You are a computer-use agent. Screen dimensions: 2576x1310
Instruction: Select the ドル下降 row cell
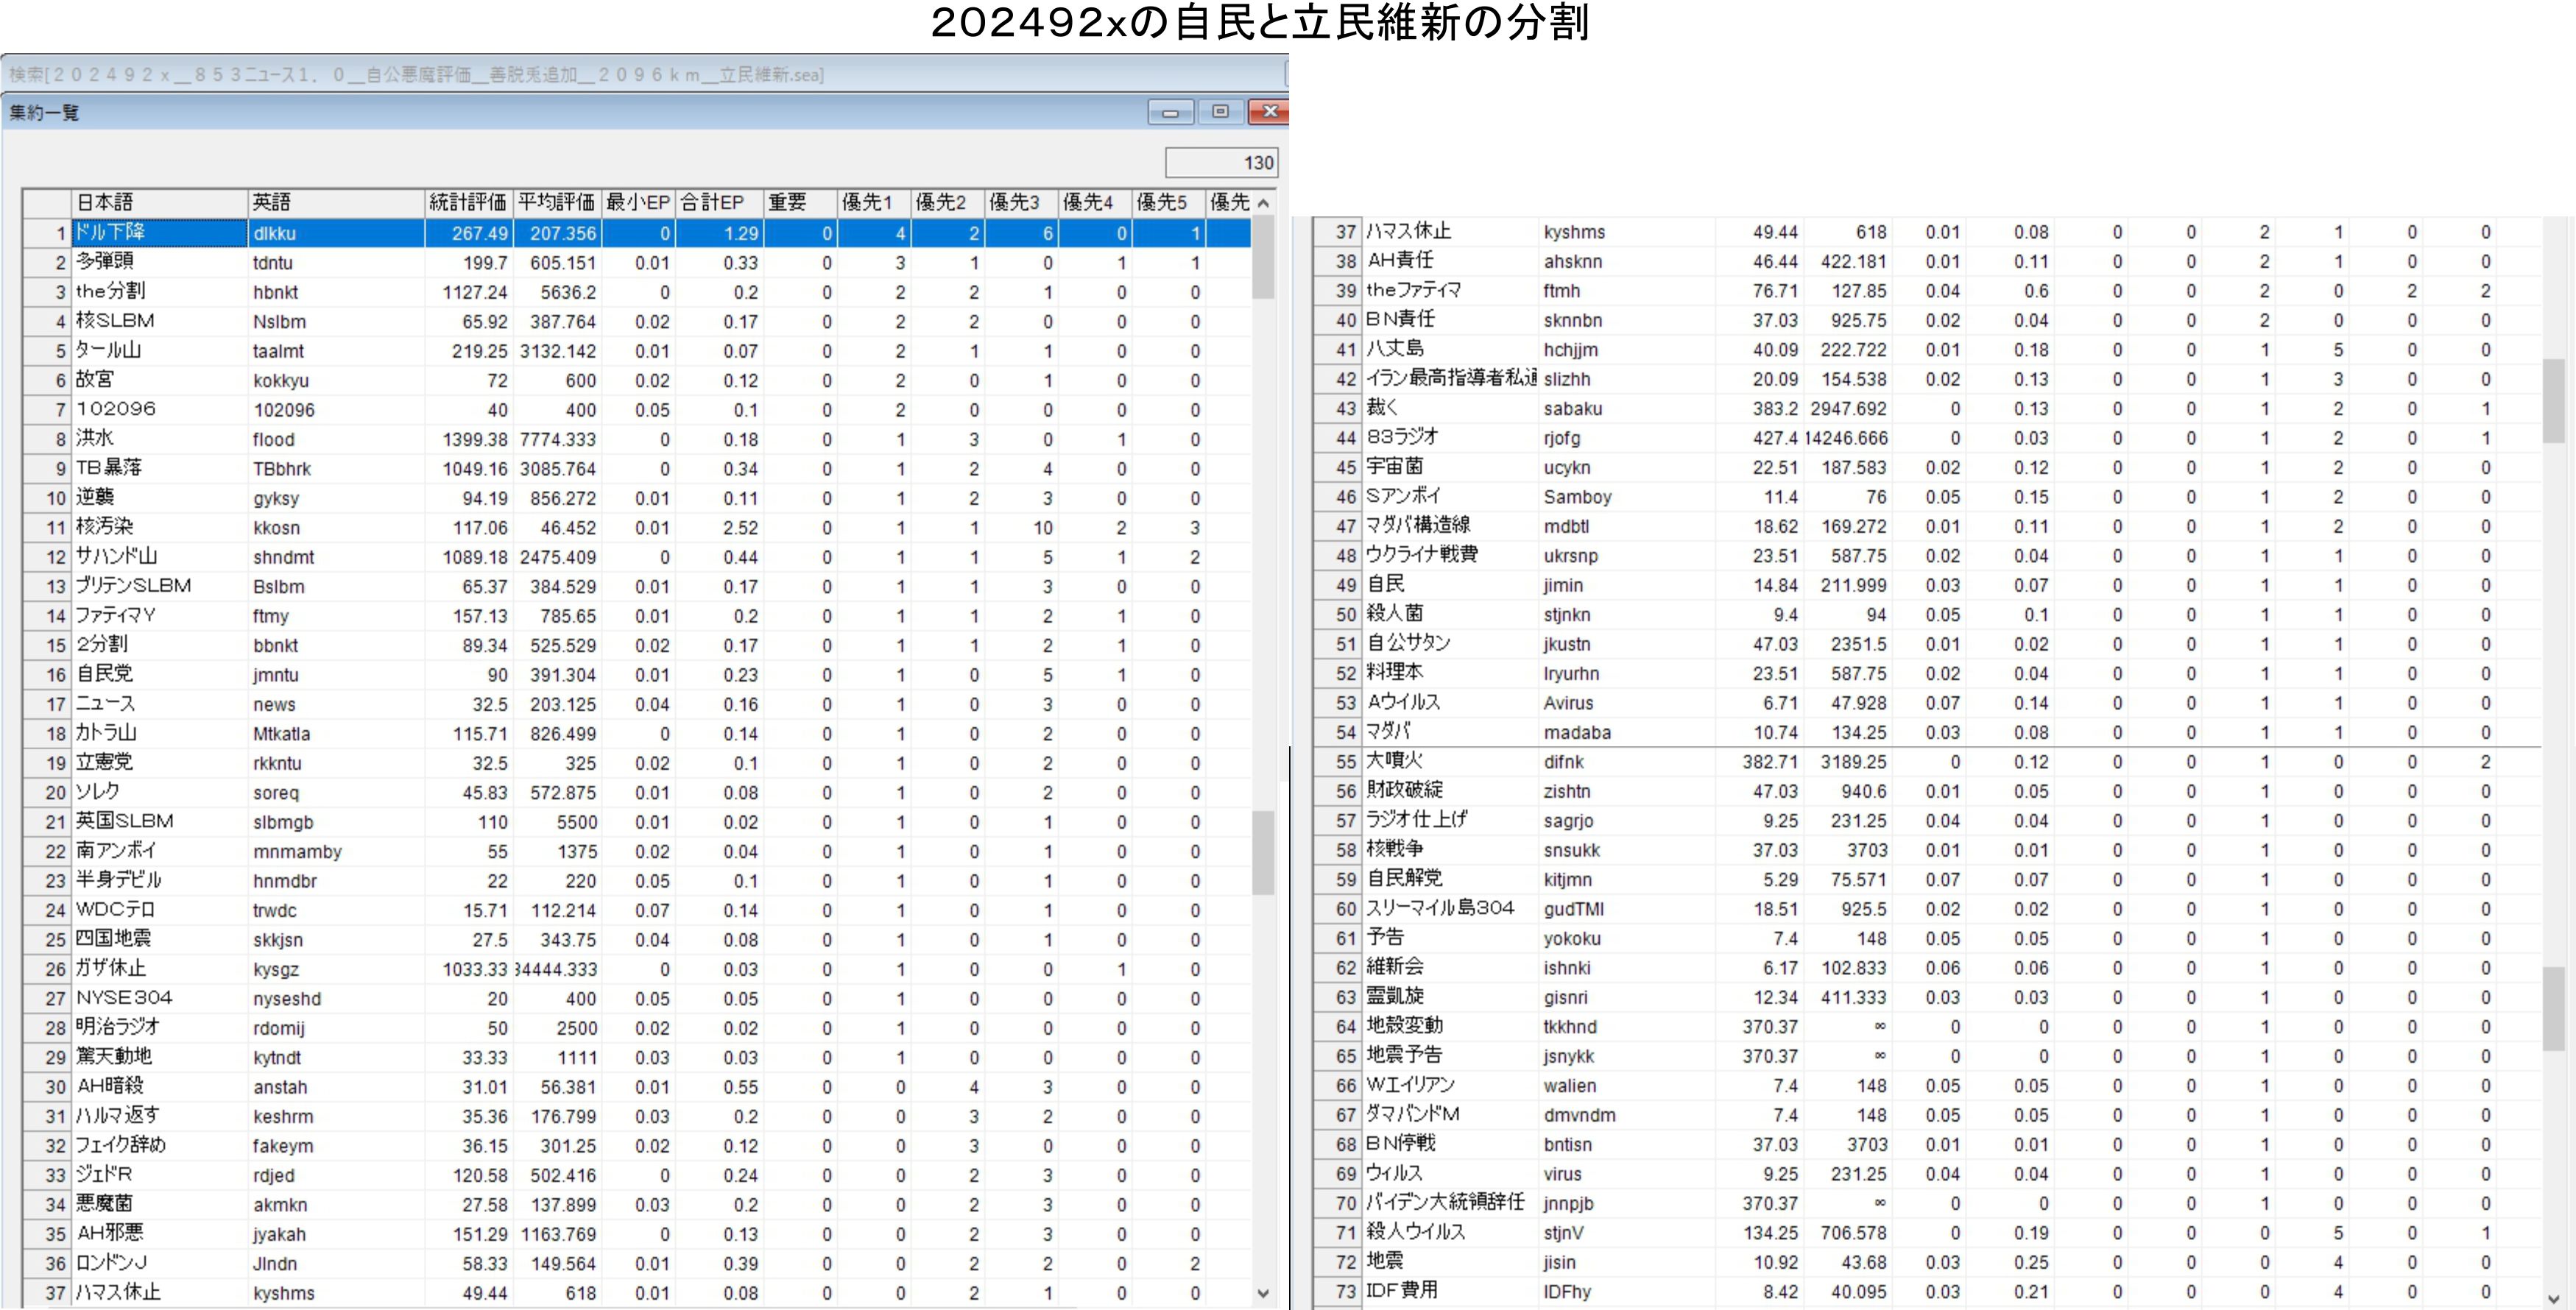coord(159,232)
